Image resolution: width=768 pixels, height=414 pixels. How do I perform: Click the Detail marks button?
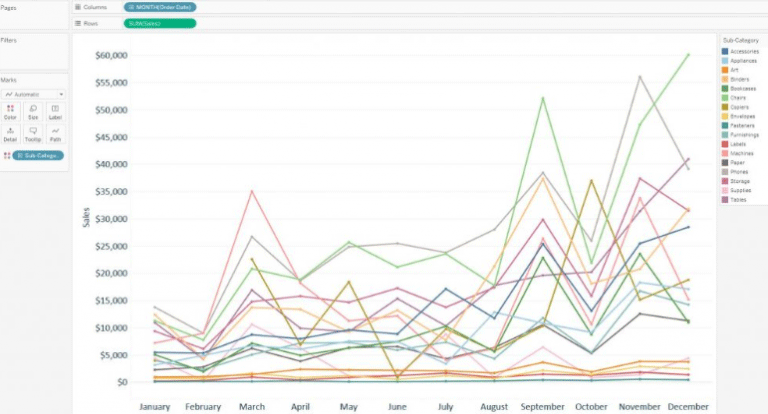point(10,134)
